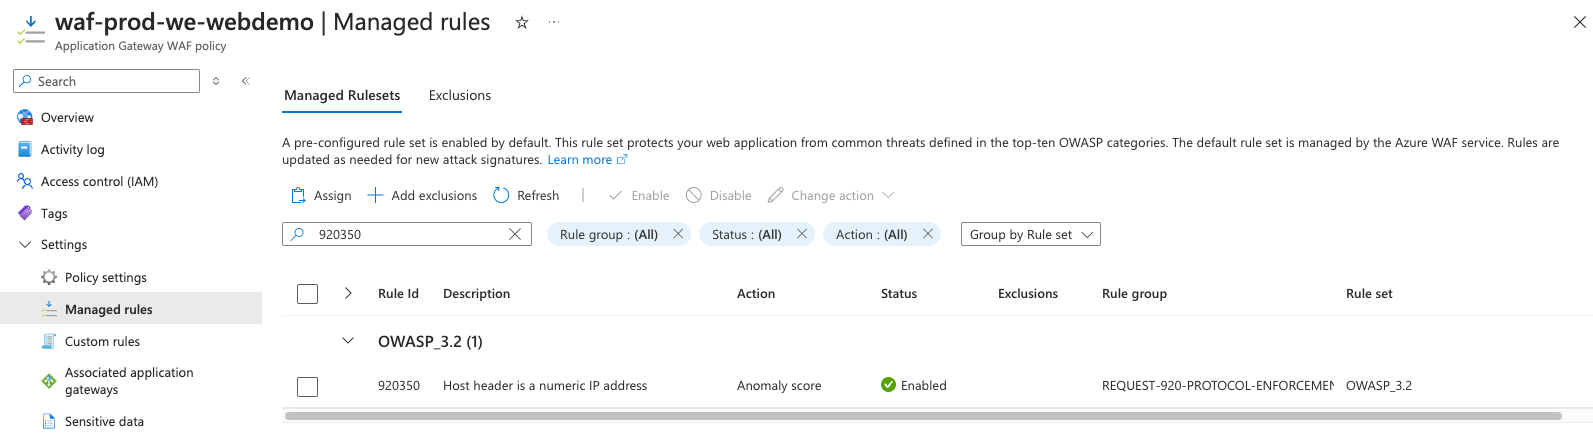1593x442 pixels.
Task: Clear the 920350 search filter
Action: click(x=515, y=234)
